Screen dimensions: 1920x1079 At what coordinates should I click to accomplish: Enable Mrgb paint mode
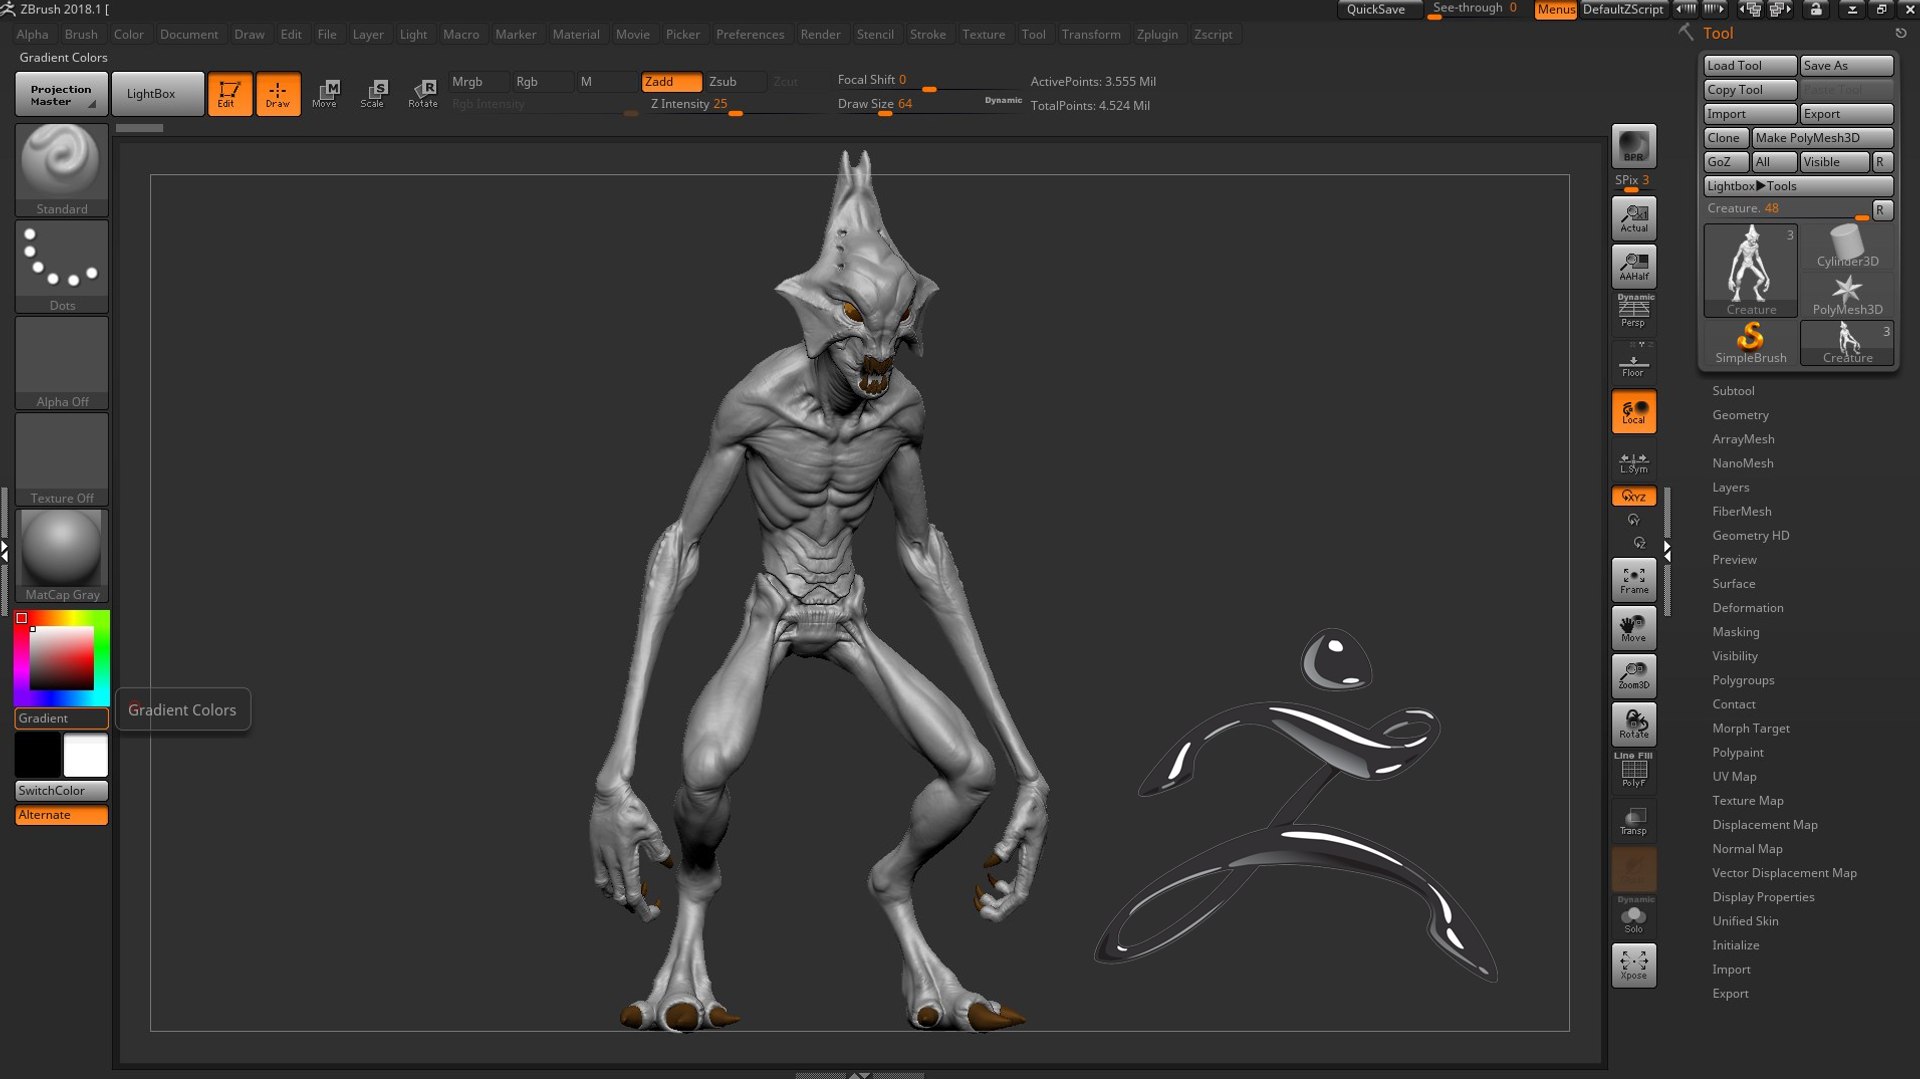click(x=479, y=82)
